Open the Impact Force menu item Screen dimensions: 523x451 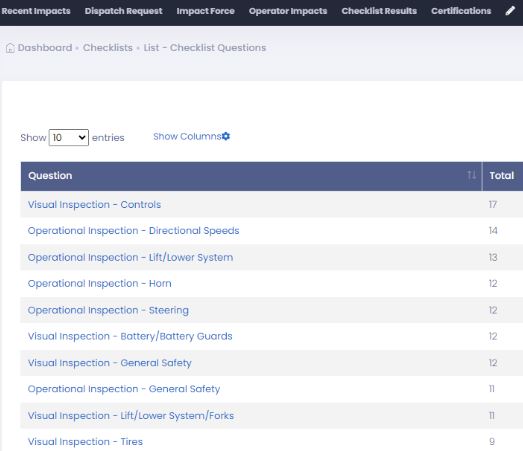pyautogui.click(x=205, y=11)
